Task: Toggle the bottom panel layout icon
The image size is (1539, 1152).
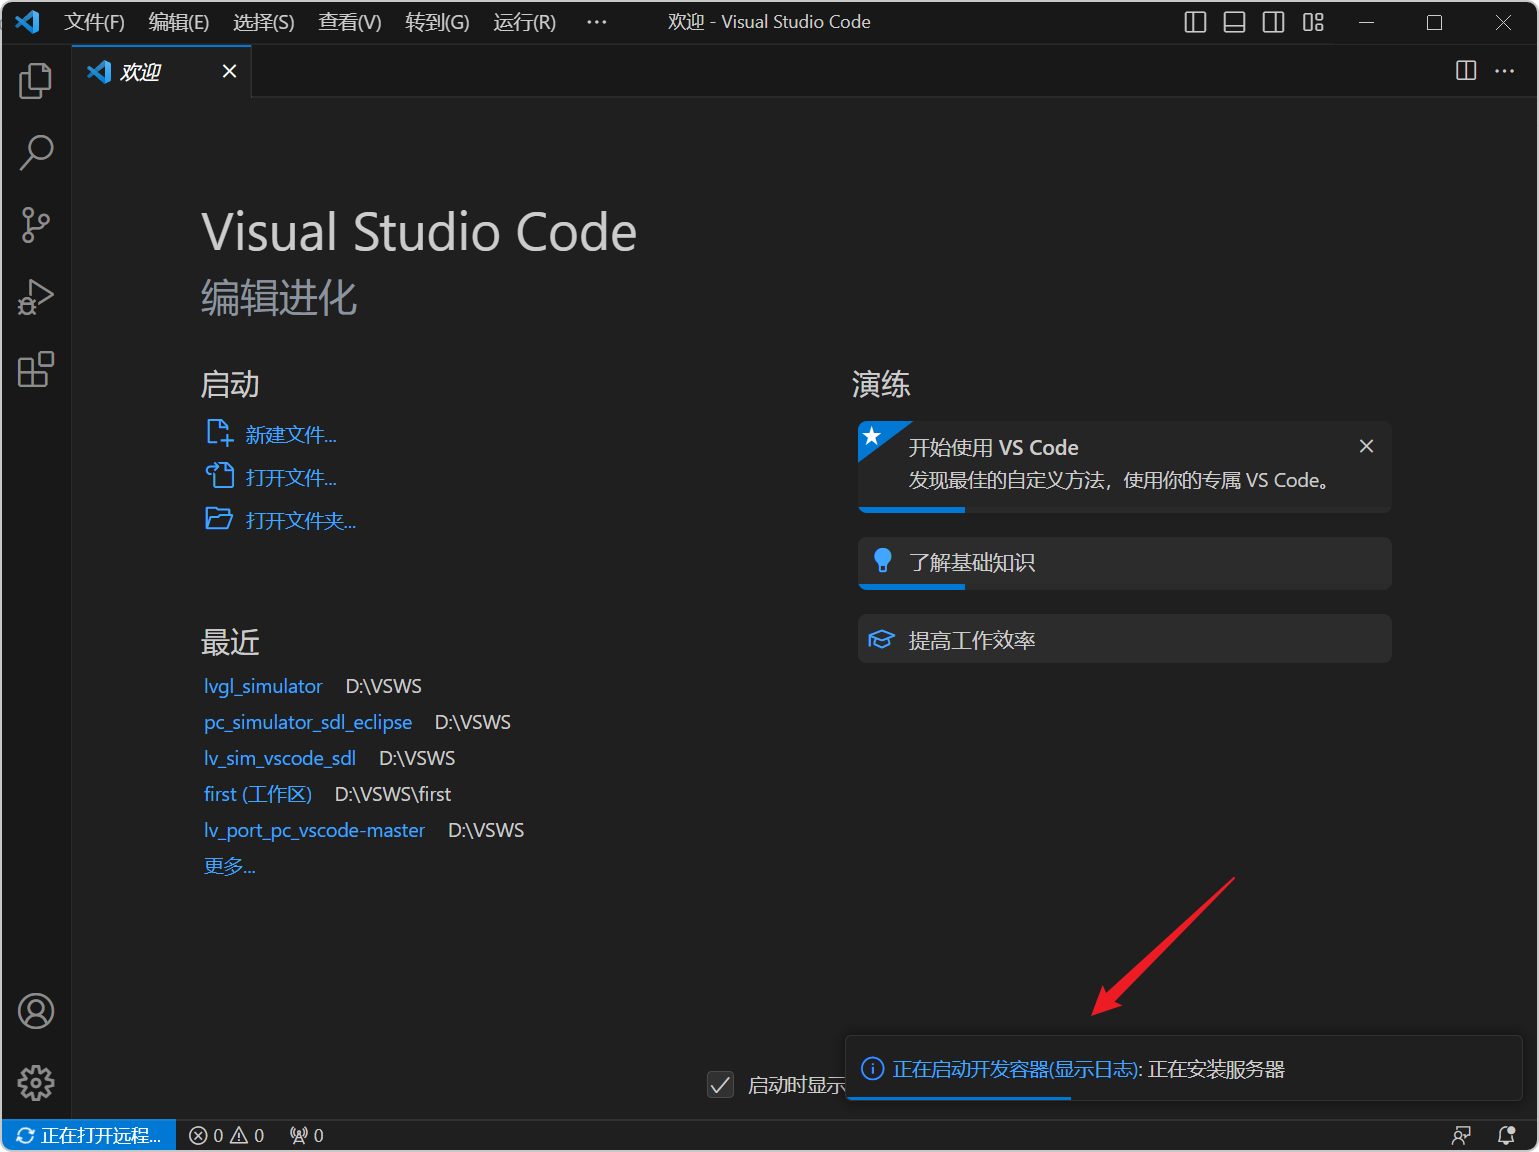Action: (x=1234, y=22)
